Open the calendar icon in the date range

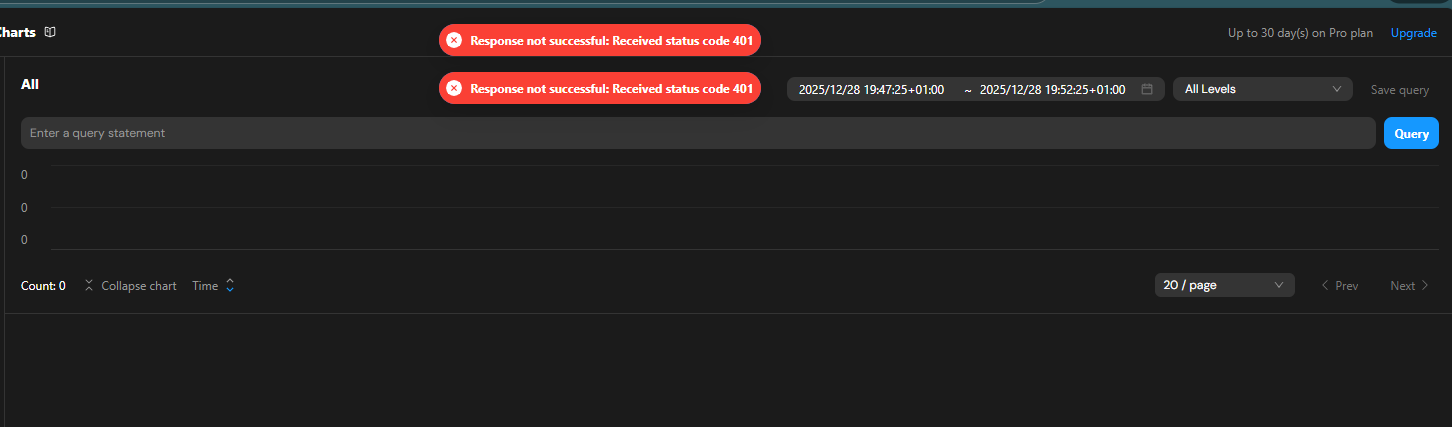pos(1147,89)
